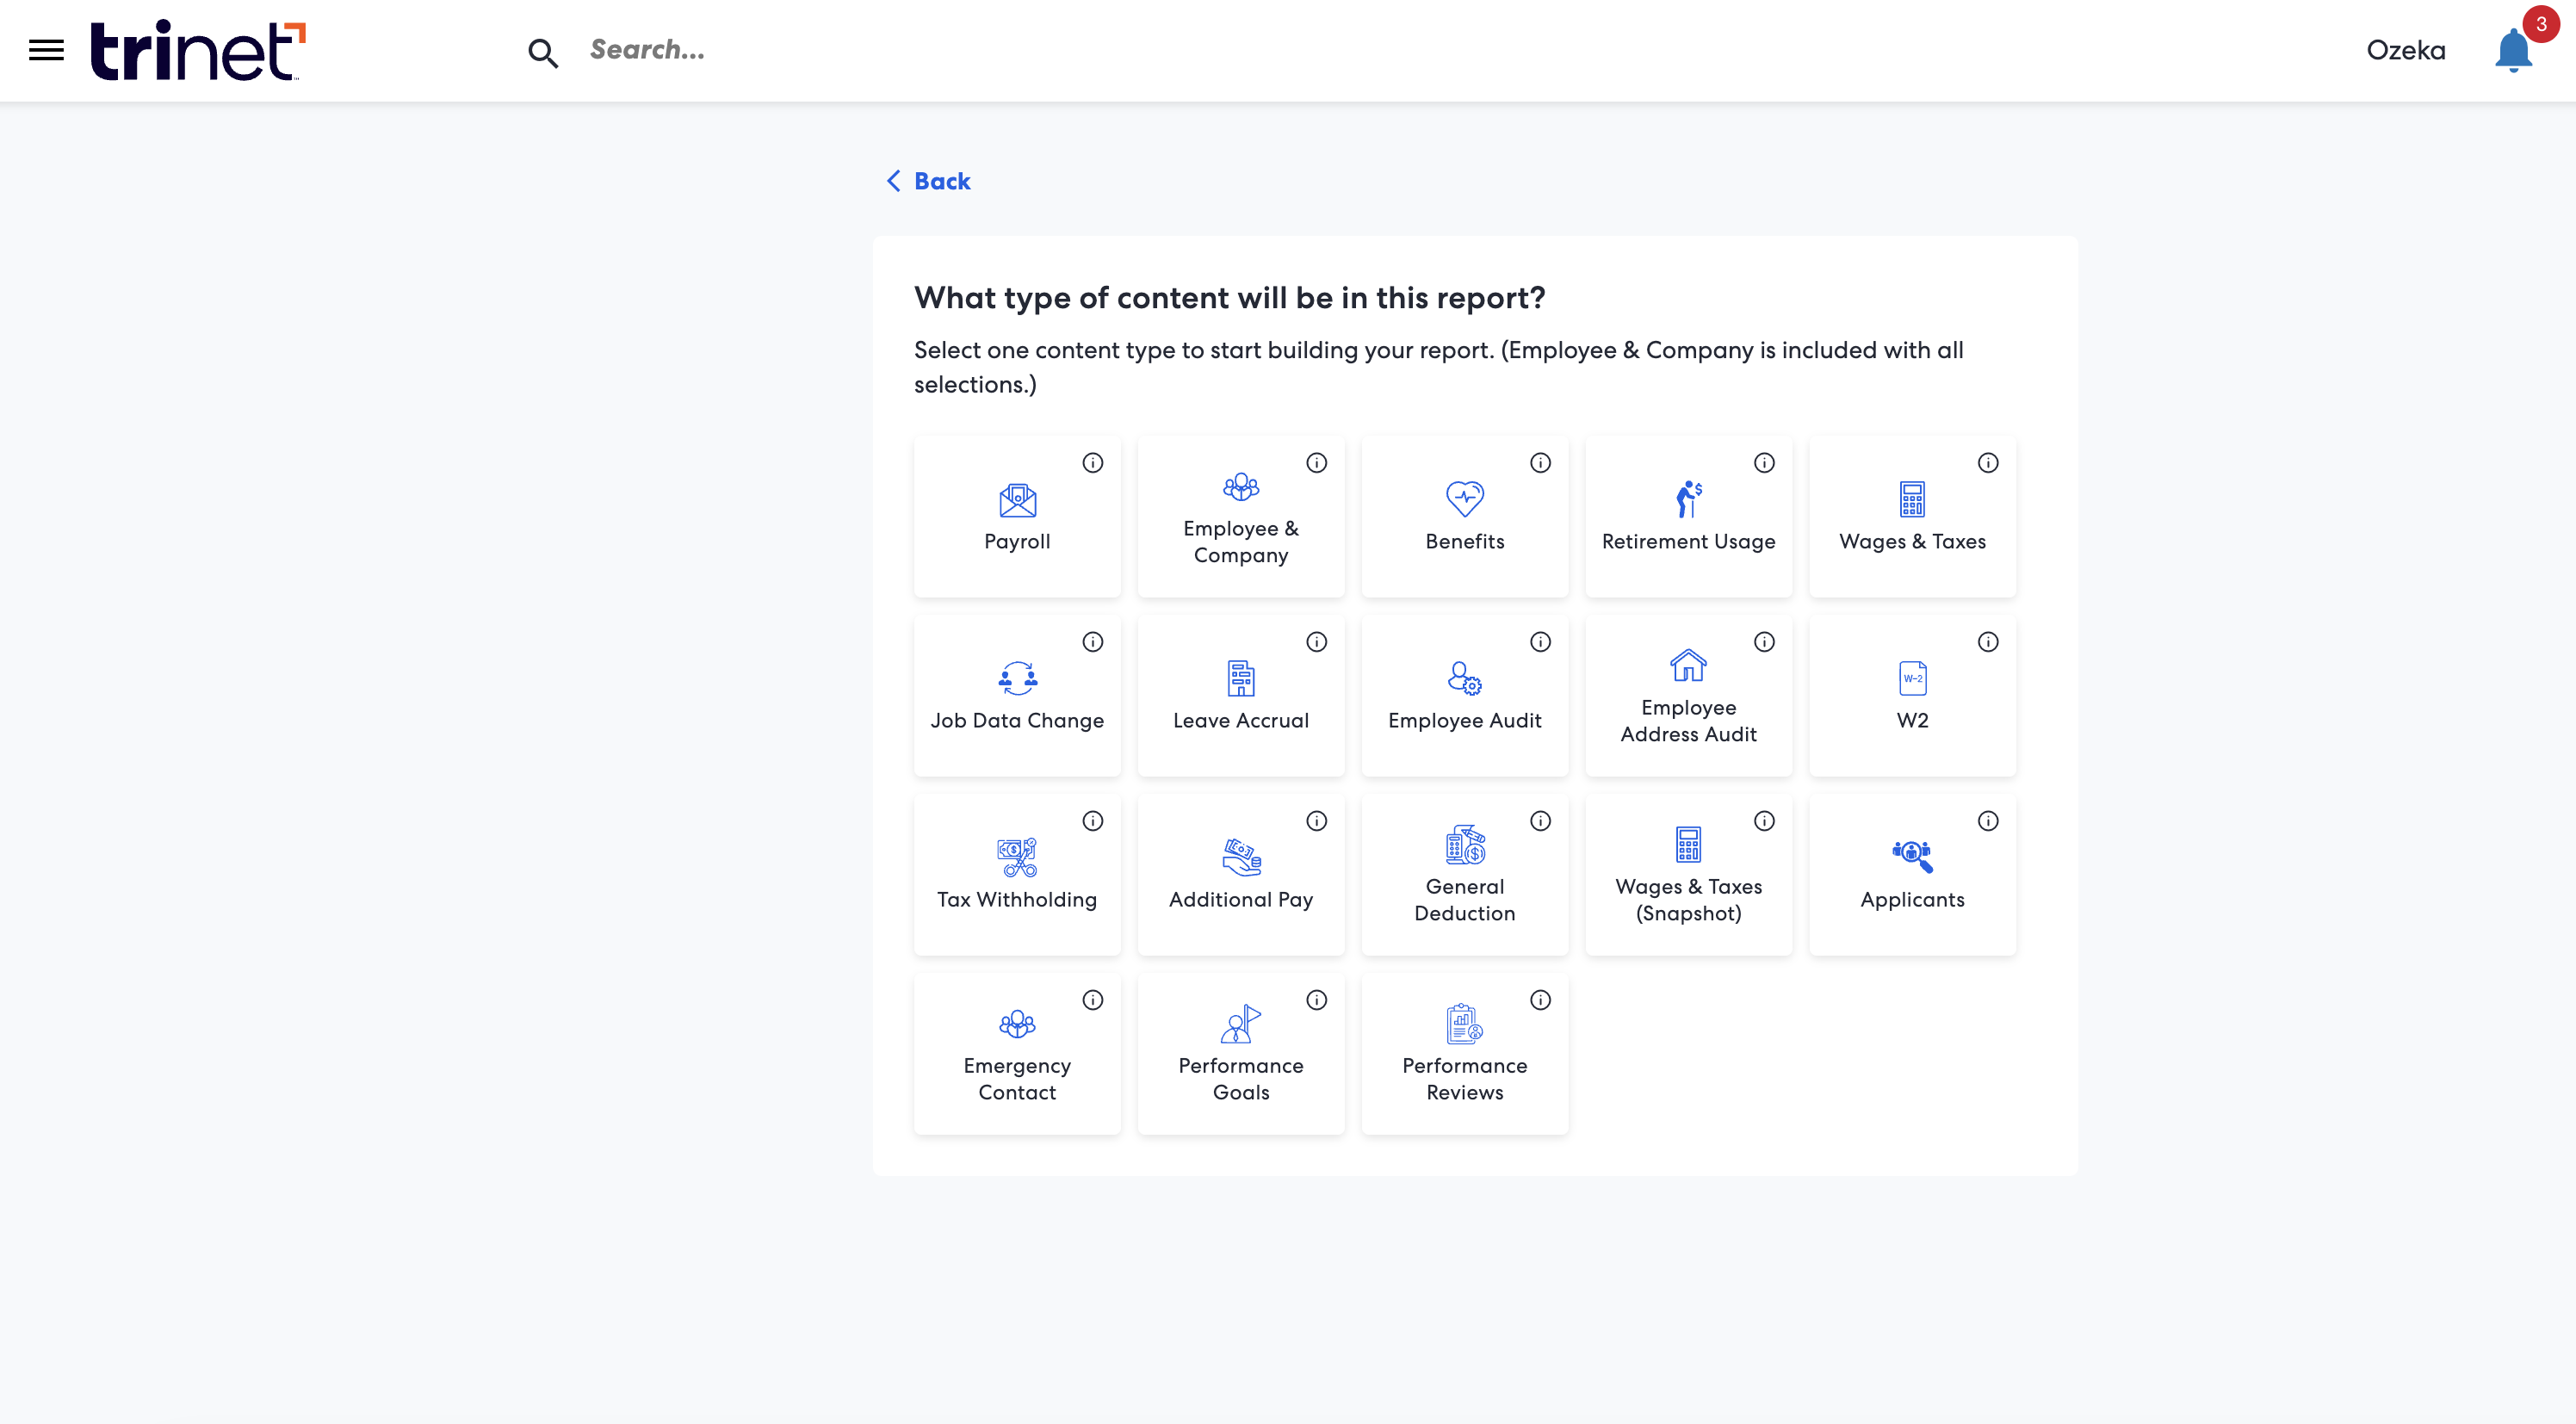Show info for Wages & Taxes card

tap(1989, 463)
